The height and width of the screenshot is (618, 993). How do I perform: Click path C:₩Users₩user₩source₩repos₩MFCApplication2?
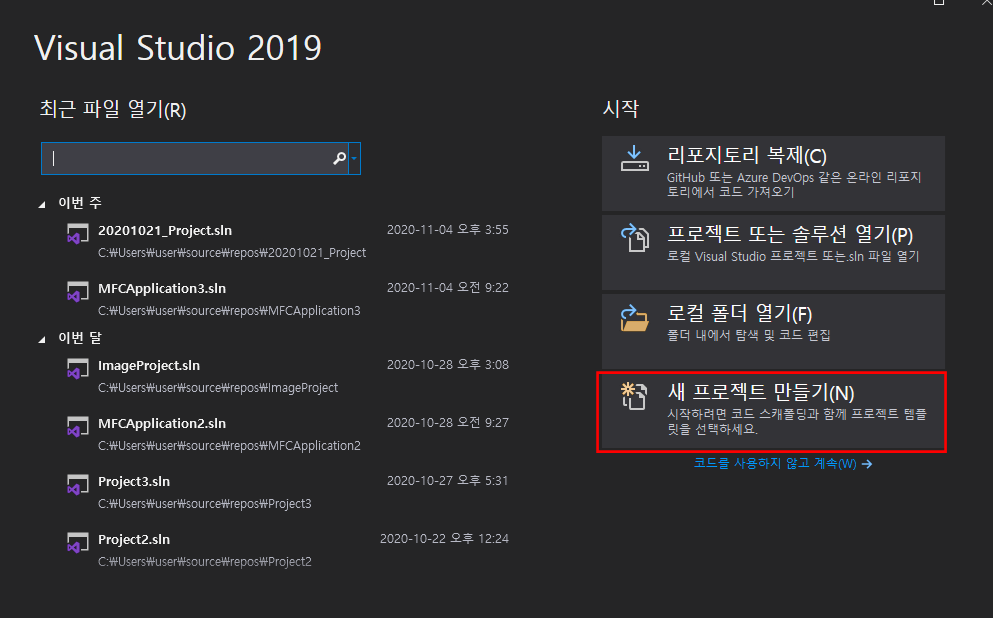(x=229, y=446)
